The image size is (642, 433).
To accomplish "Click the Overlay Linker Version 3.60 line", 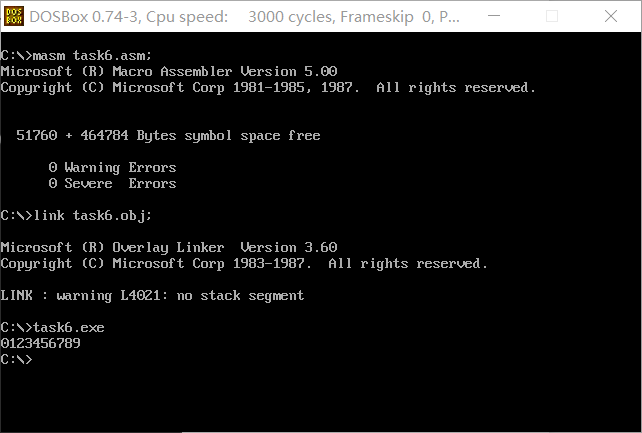I will click(x=168, y=248).
